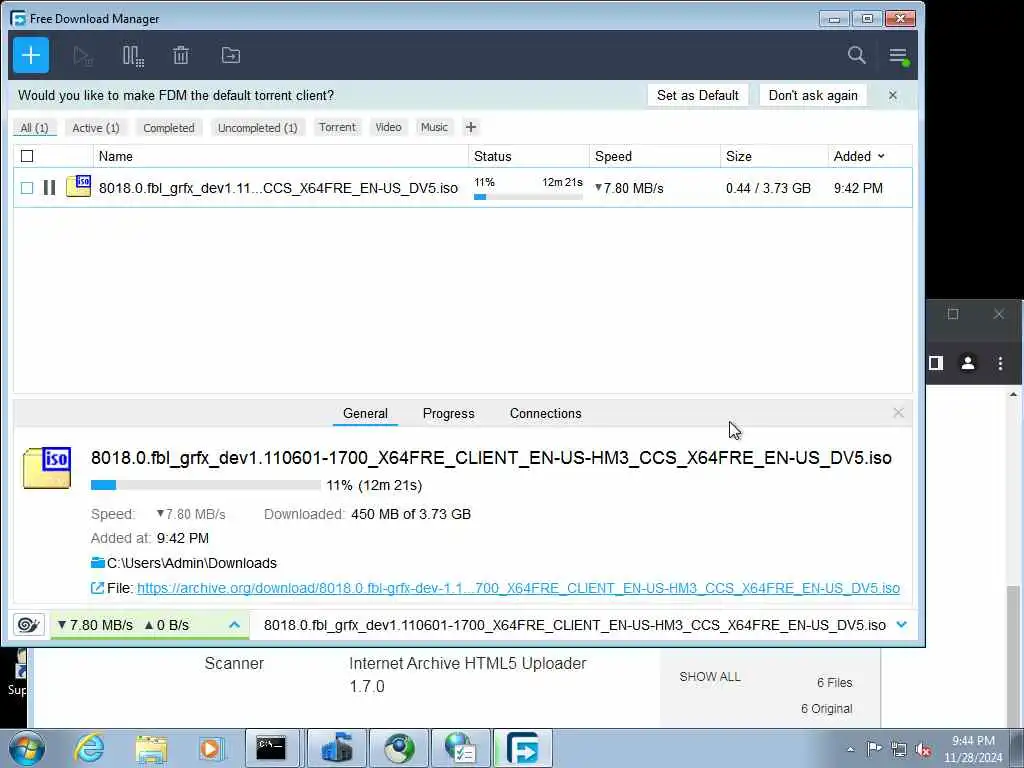Click the 11% progress bar in download row
The width and height of the screenshot is (1024, 768).
point(528,197)
